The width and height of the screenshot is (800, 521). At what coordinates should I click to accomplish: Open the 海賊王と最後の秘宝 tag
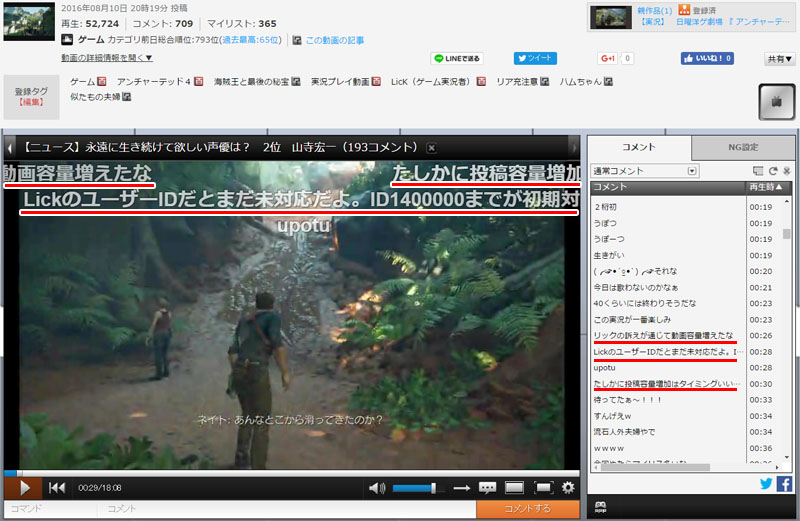(x=251, y=82)
